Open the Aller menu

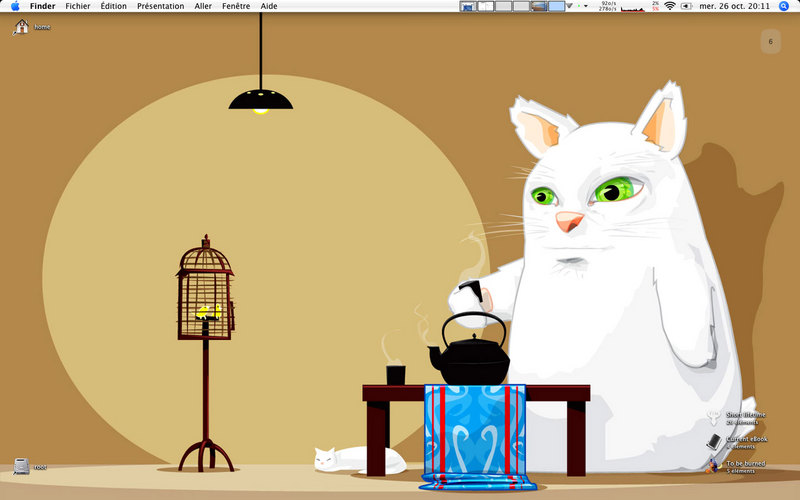[x=203, y=6]
